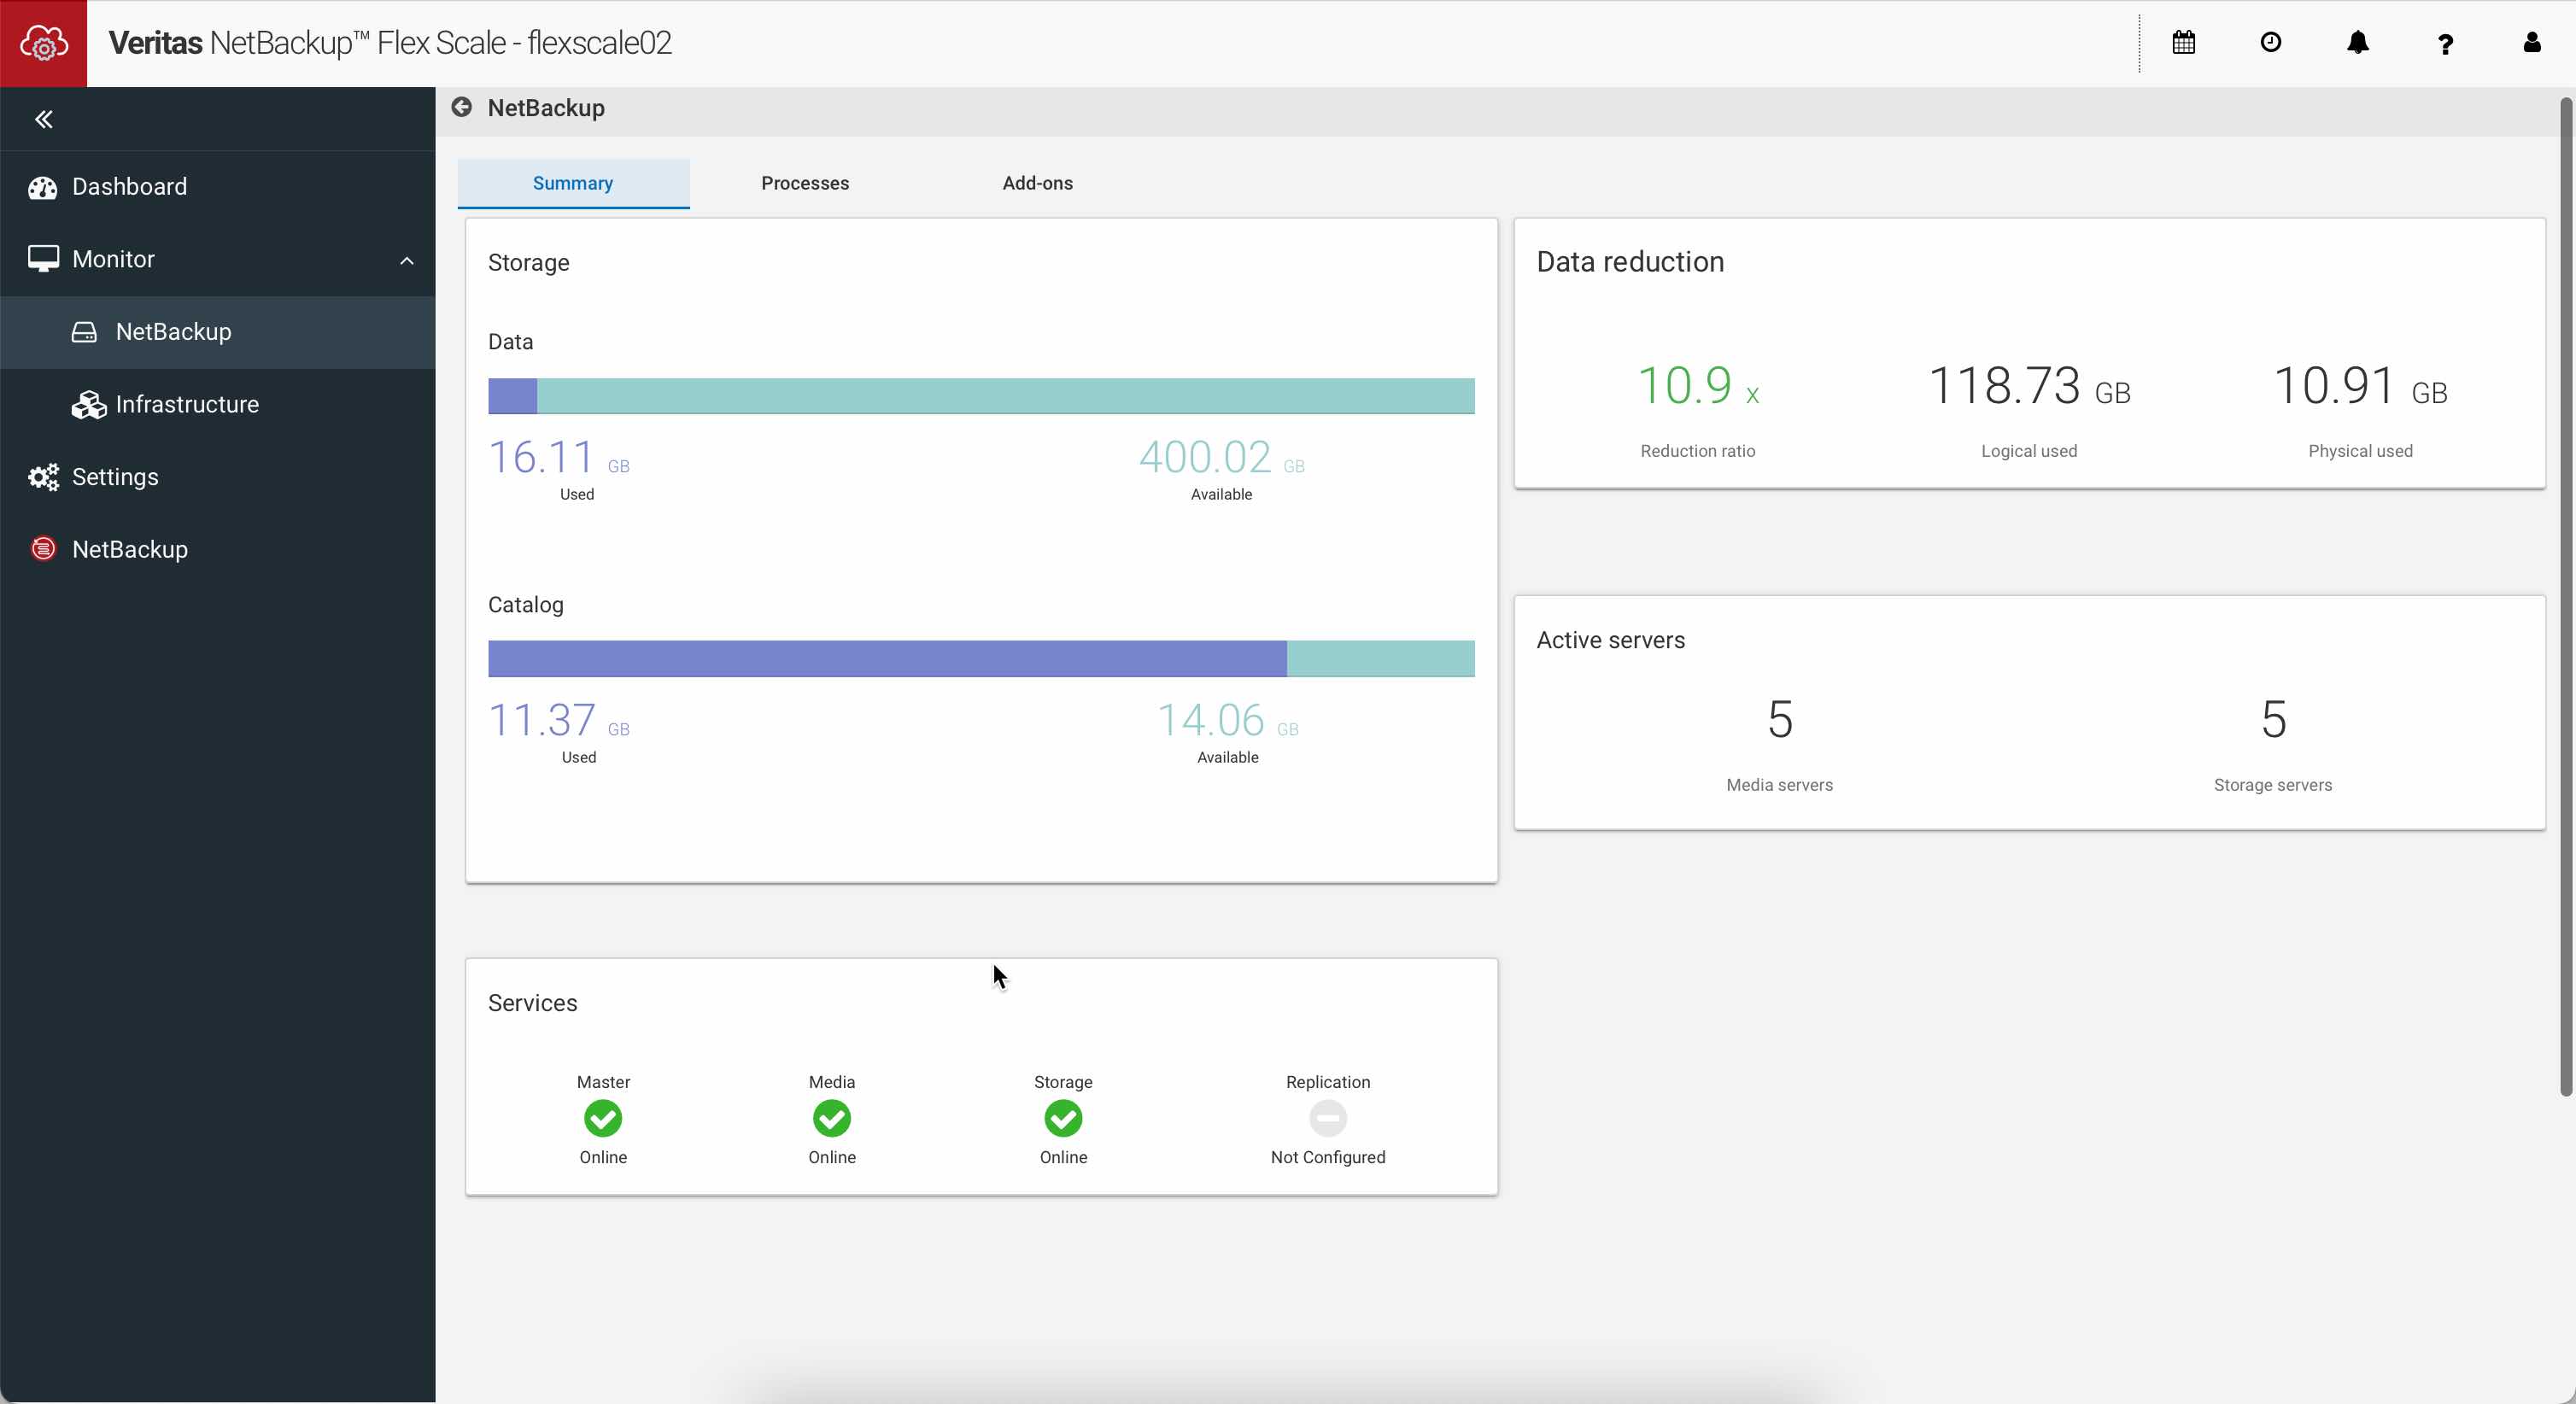Screen dimensions: 2576x1404
Task: Open the bottom NetBackup sidebar link
Action: (217, 549)
